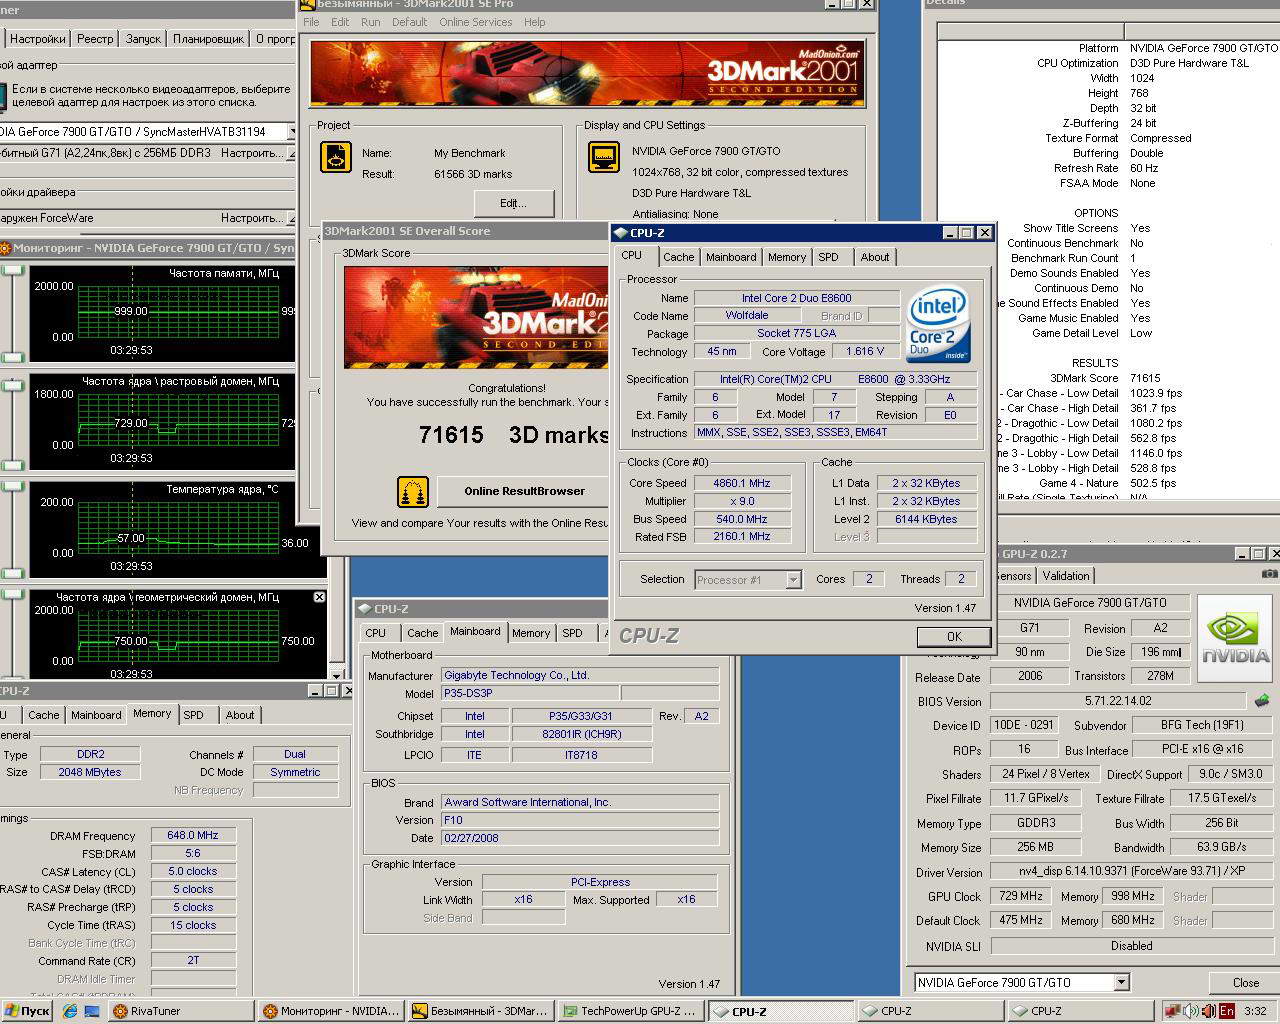
Task: Click the CPU-Z front window title icon
Action: (621, 233)
